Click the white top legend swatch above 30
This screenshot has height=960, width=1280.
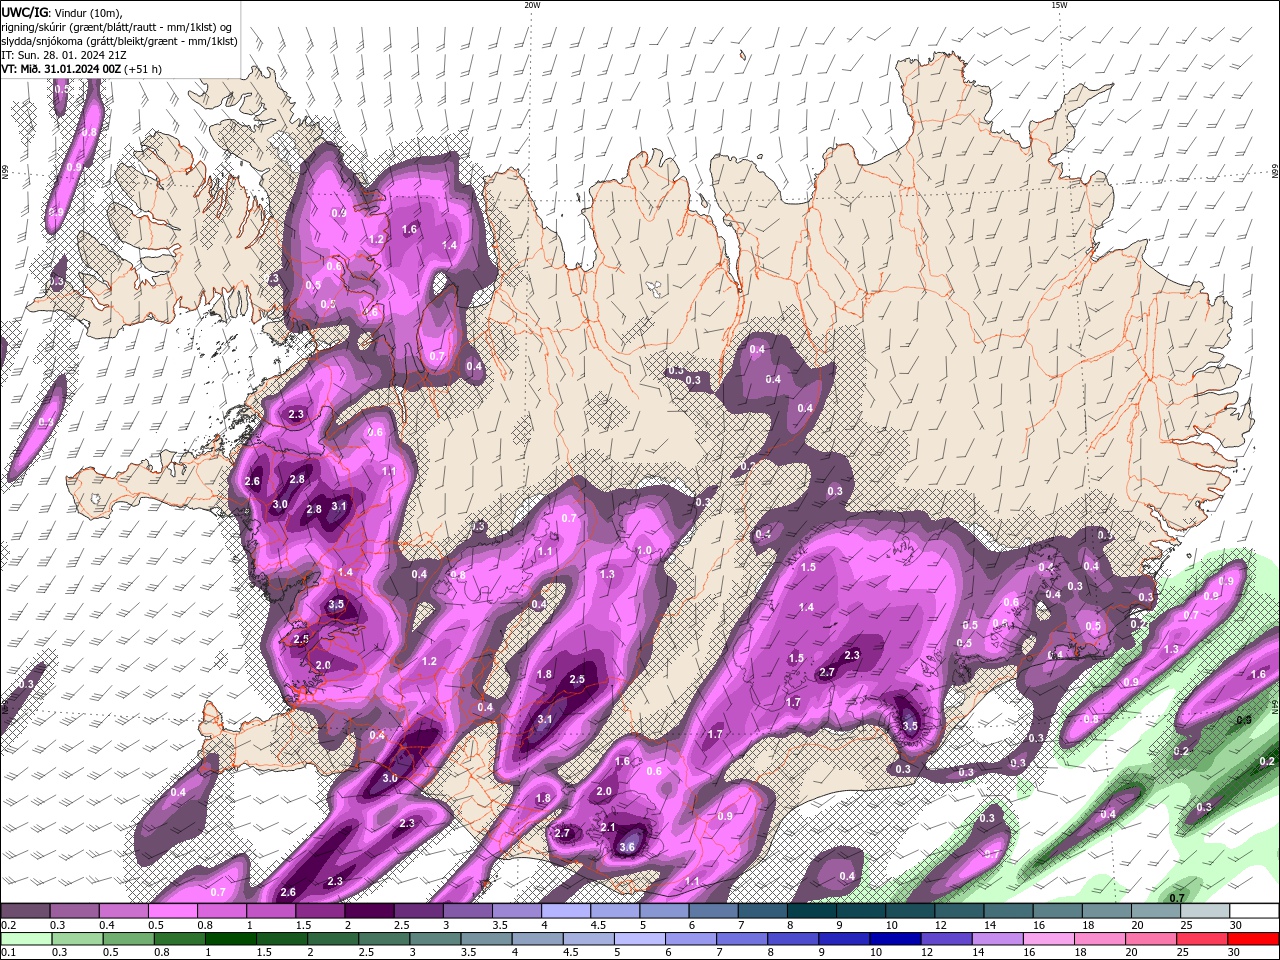[x=1254, y=911]
